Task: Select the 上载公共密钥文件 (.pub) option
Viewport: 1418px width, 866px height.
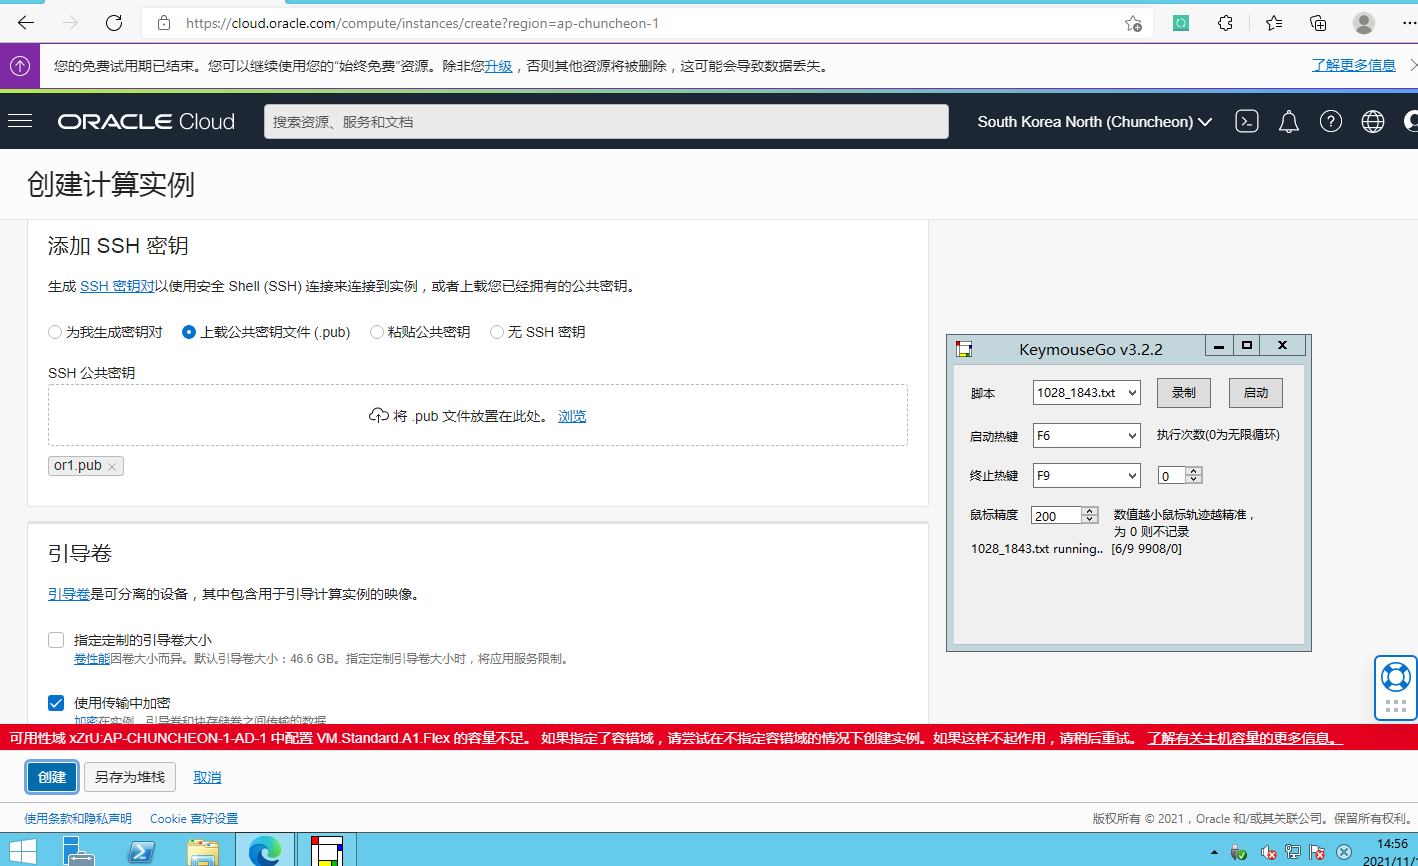Action: coord(189,332)
